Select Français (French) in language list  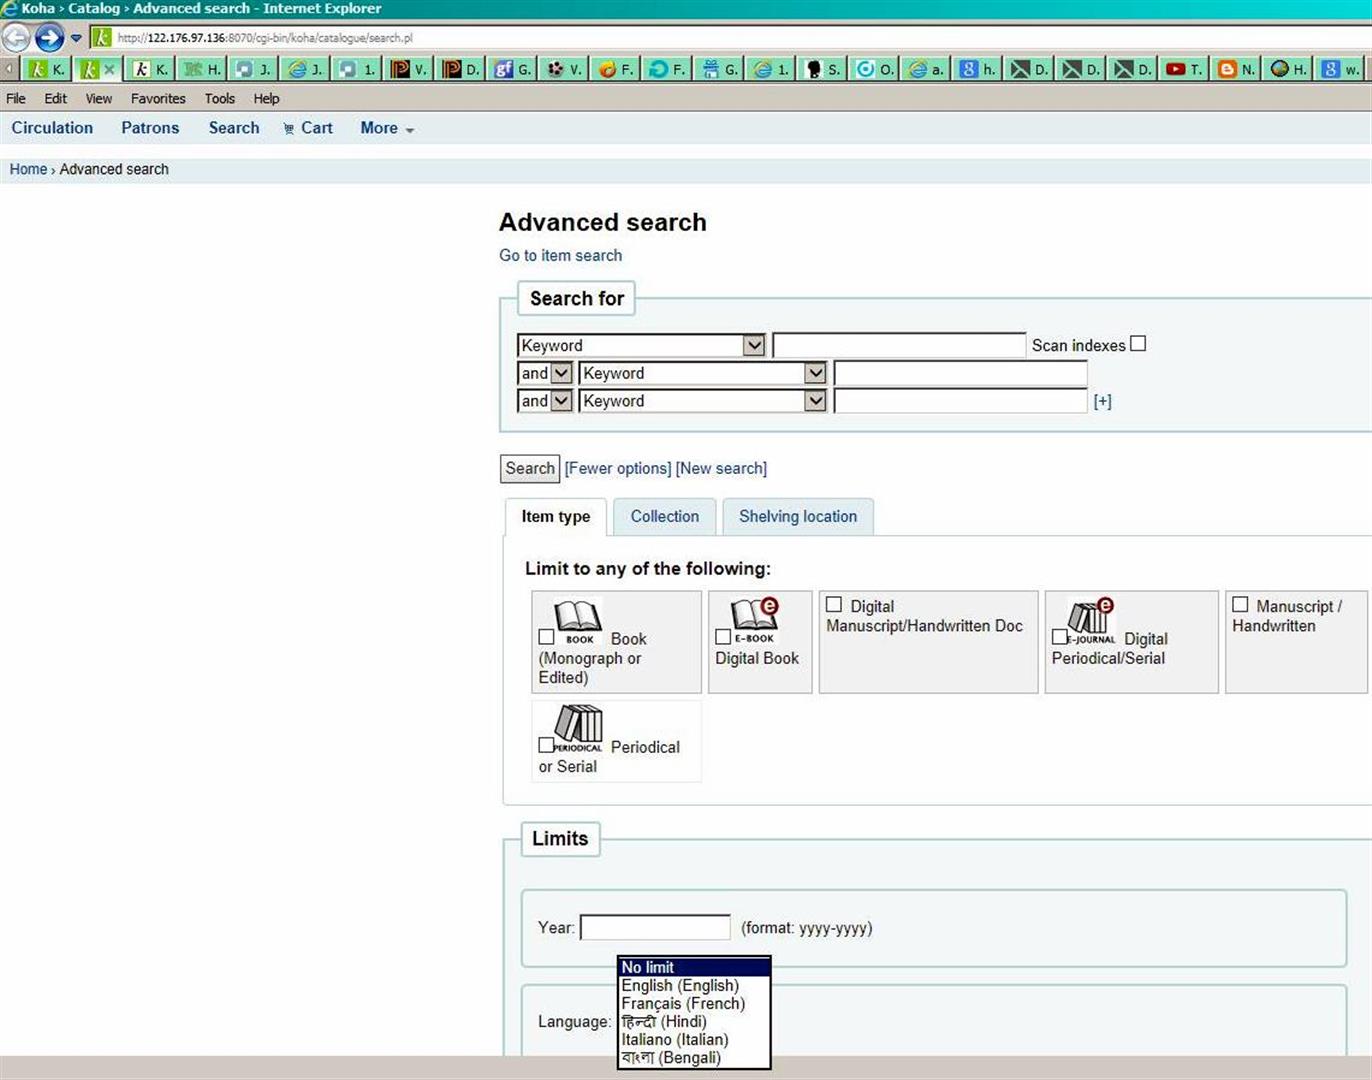coord(694,1004)
